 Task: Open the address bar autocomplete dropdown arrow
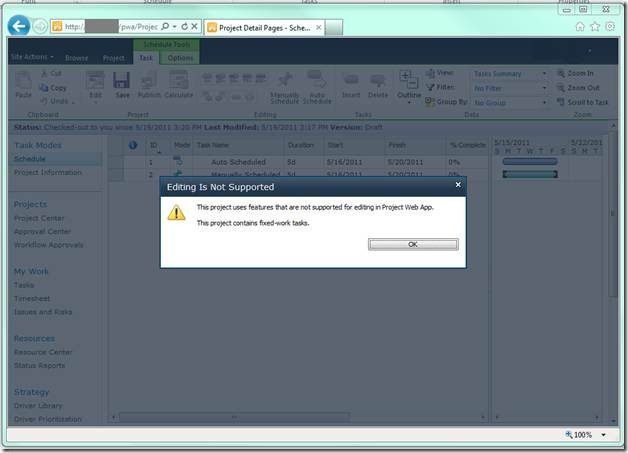click(175, 26)
